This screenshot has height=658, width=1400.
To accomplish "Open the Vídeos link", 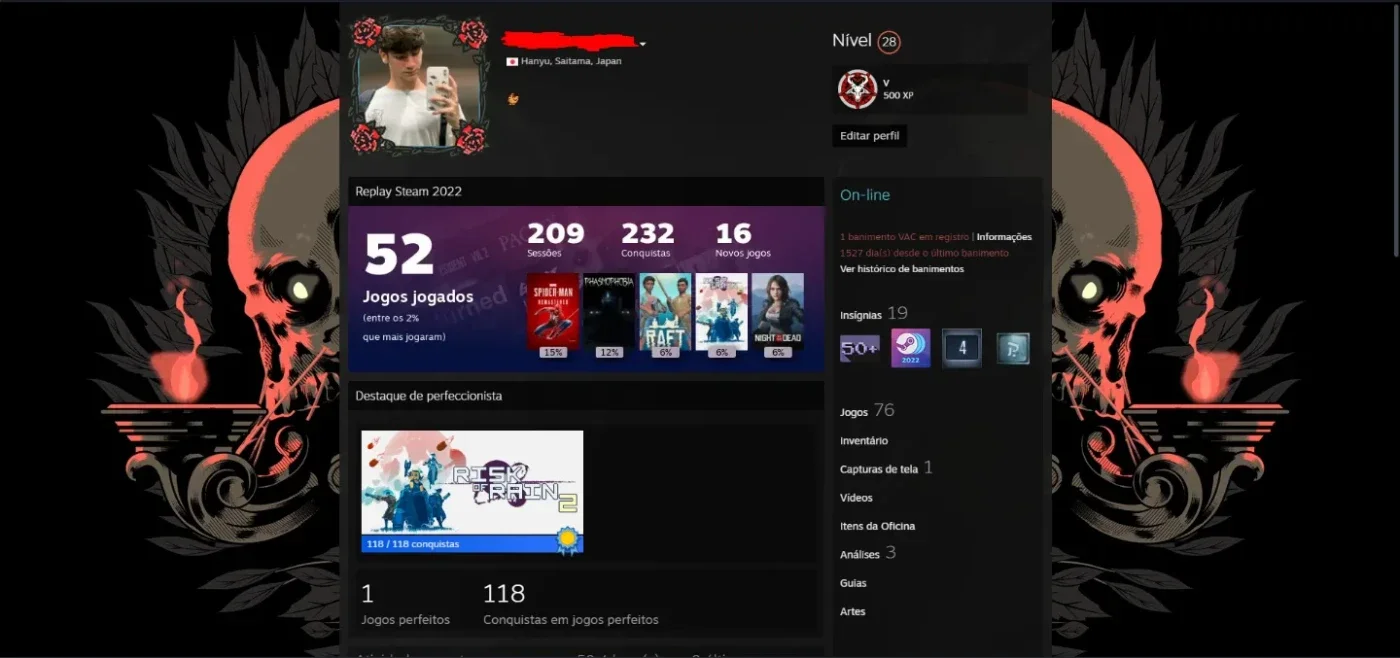I will pos(856,498).
